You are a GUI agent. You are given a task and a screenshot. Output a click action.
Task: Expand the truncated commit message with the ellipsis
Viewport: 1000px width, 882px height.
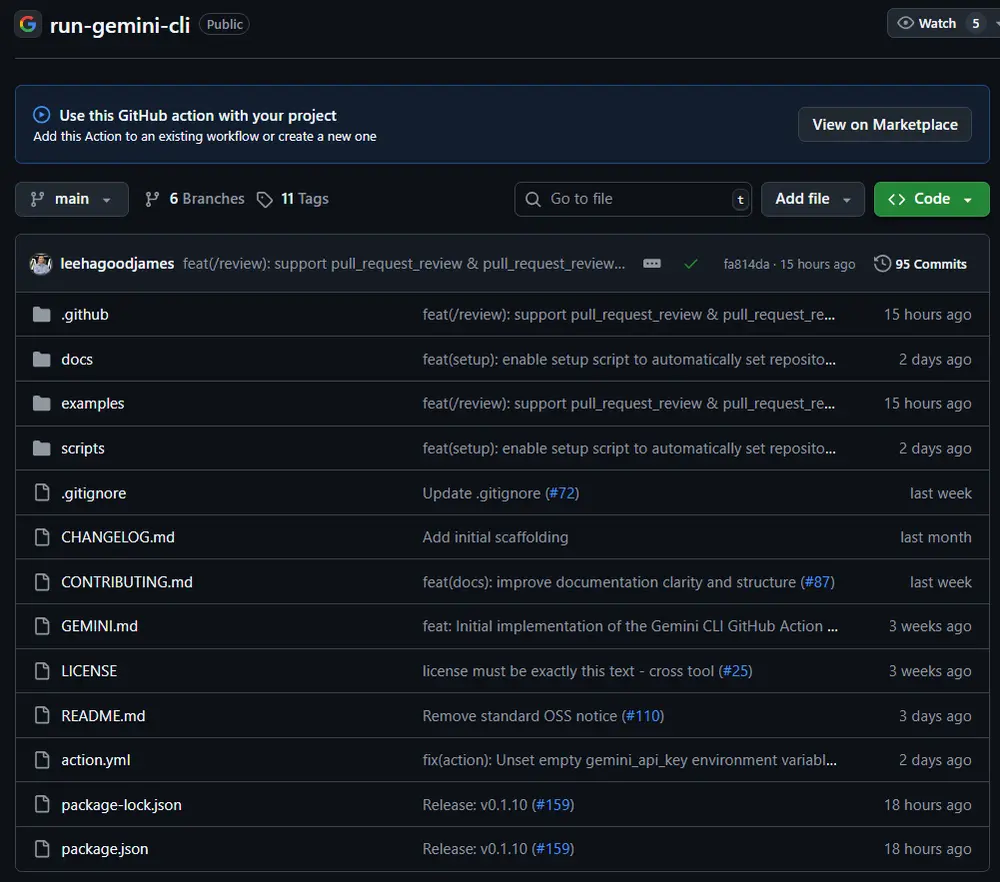click(652, 263)
